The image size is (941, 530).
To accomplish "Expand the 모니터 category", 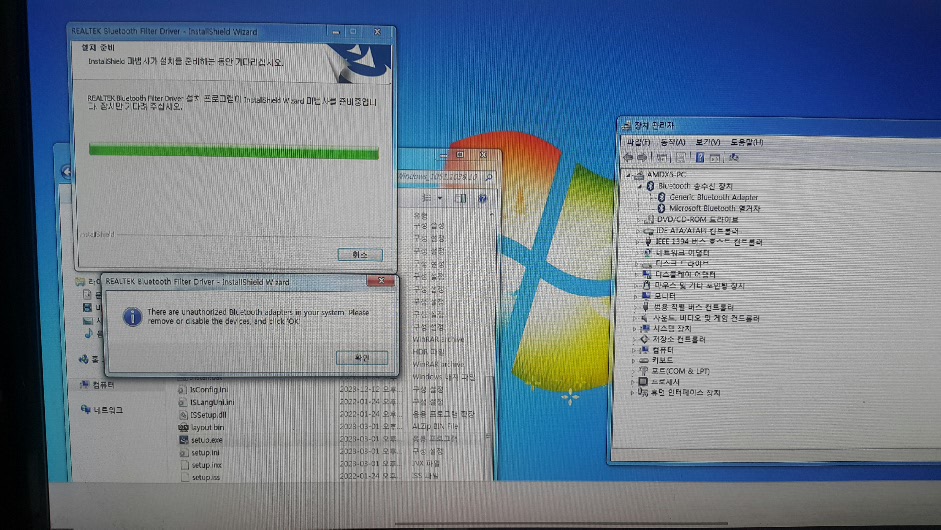I will click(x=636, y=296).
